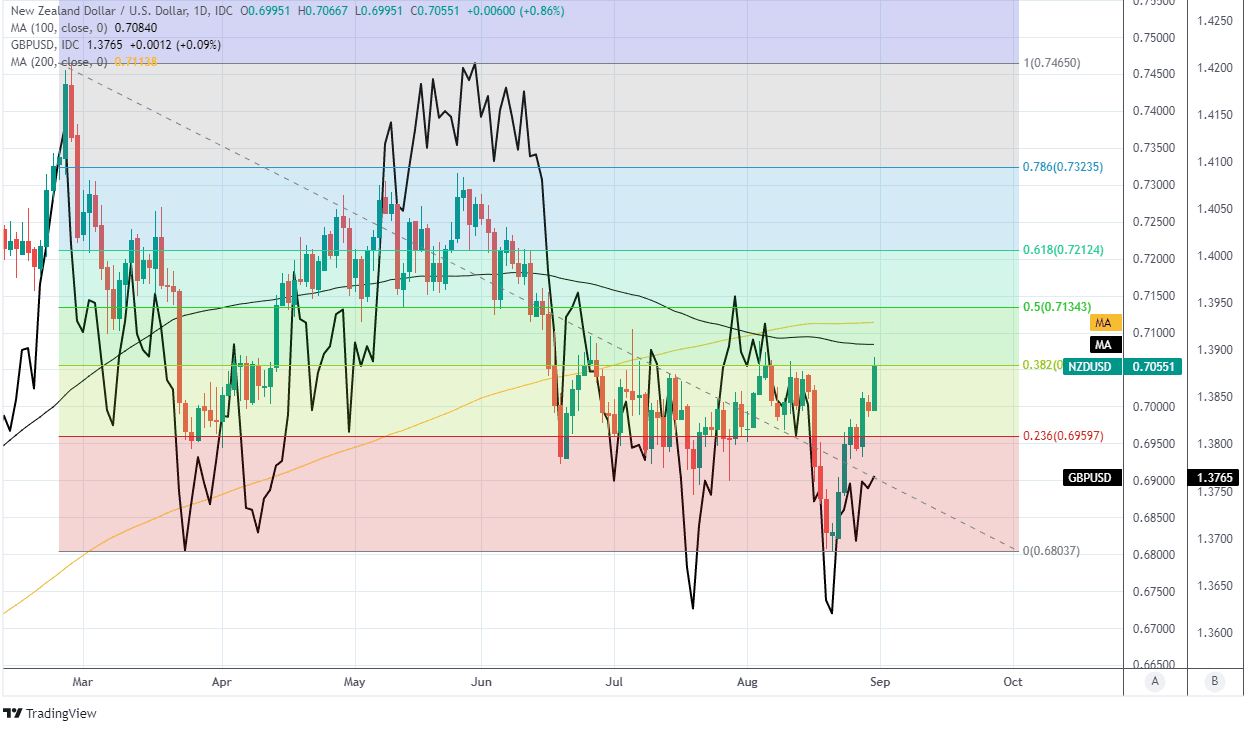
Task: Click the Fibonacci 0.786 (0.73235) label
Action: 1063,167
